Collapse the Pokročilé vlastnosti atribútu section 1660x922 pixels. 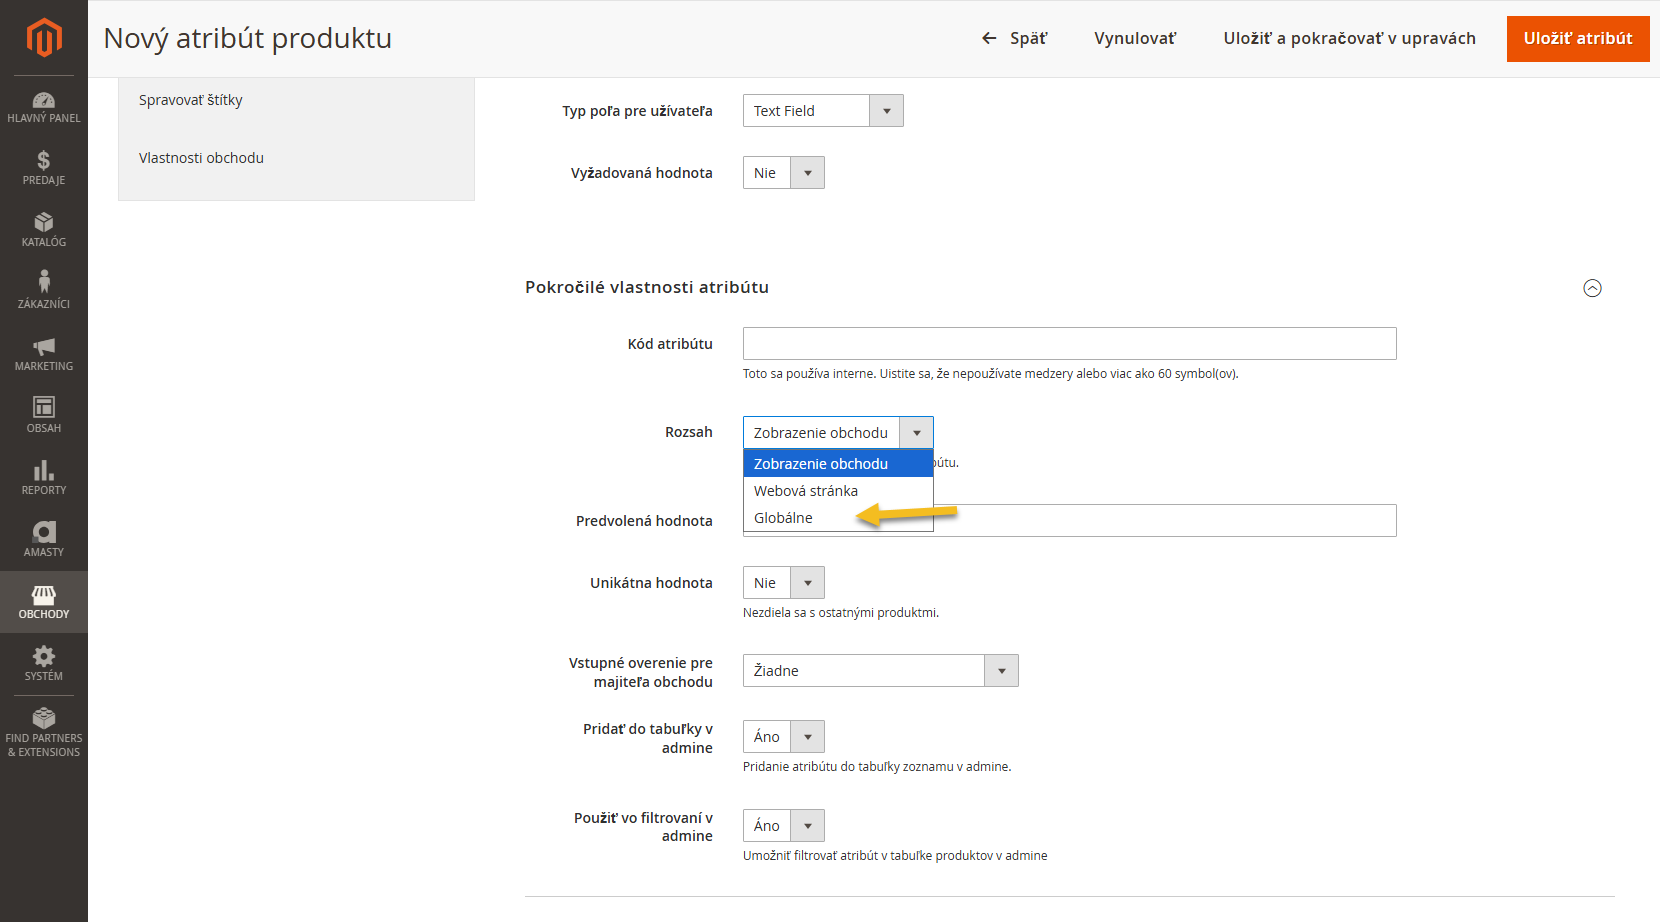point(1592,288)
